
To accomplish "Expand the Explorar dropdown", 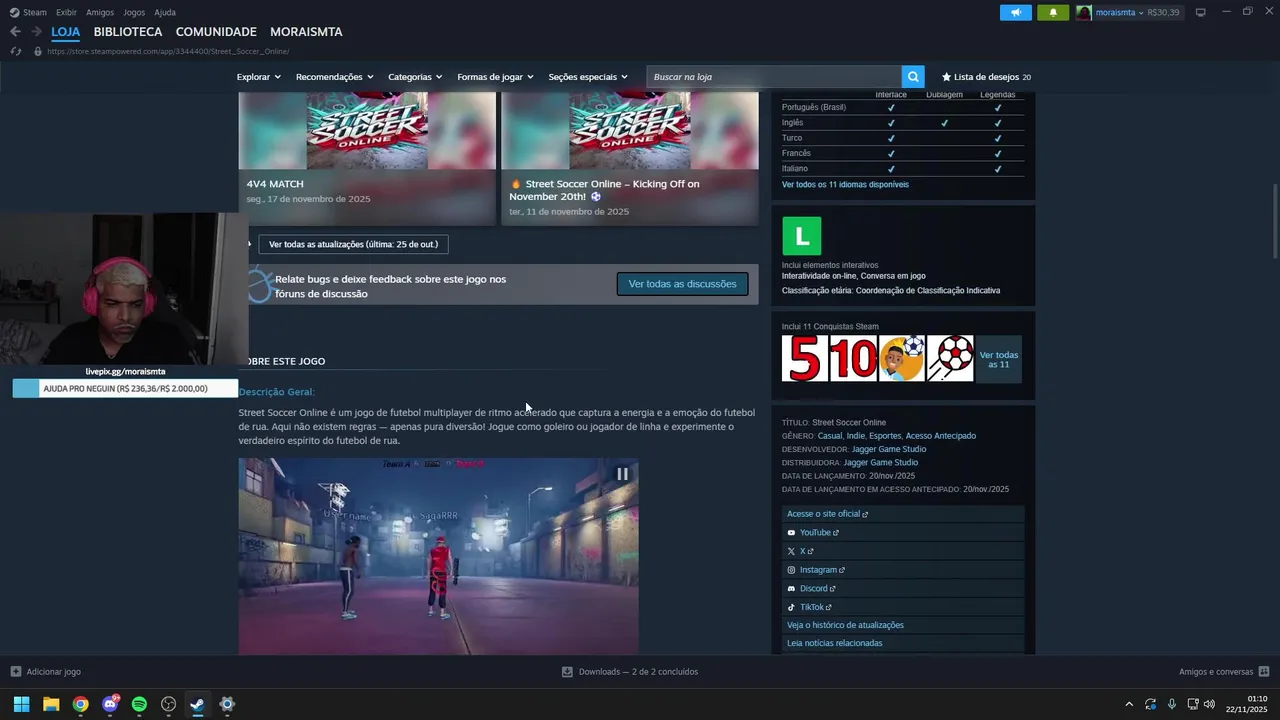I will coord(258,77).
